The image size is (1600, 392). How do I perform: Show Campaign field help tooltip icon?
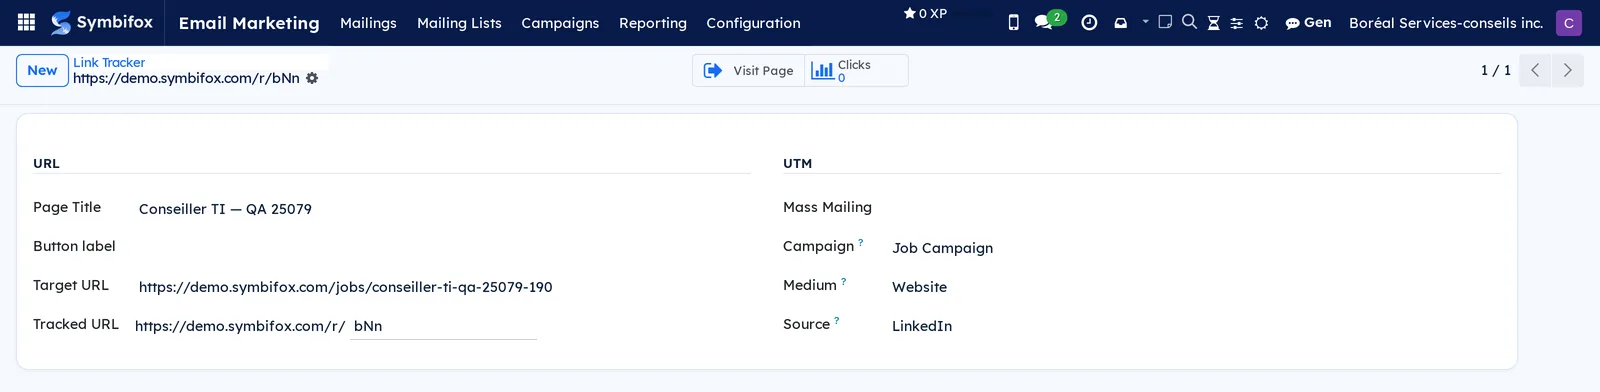[x=861, y=242]
